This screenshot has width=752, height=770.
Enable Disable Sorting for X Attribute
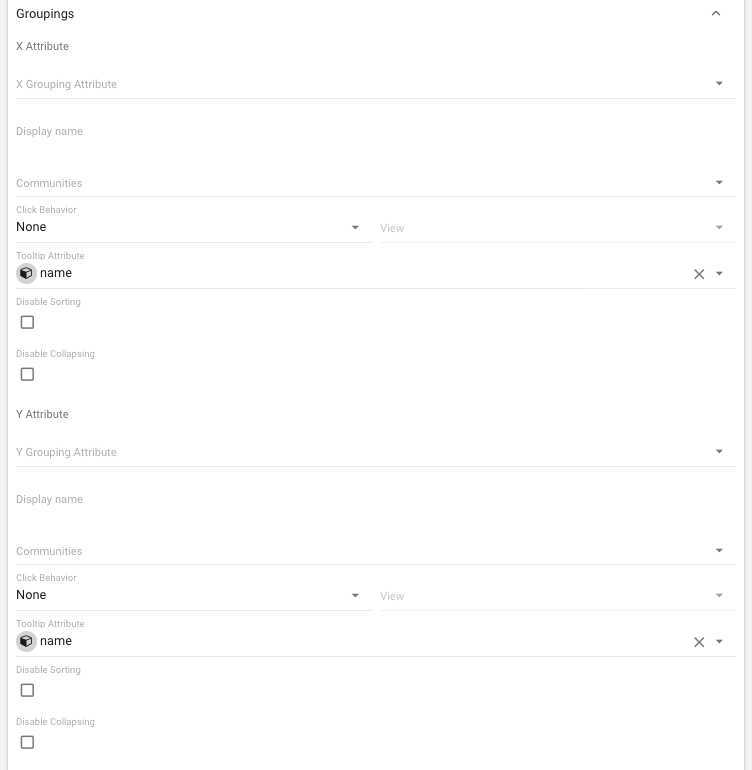[27, 322]
